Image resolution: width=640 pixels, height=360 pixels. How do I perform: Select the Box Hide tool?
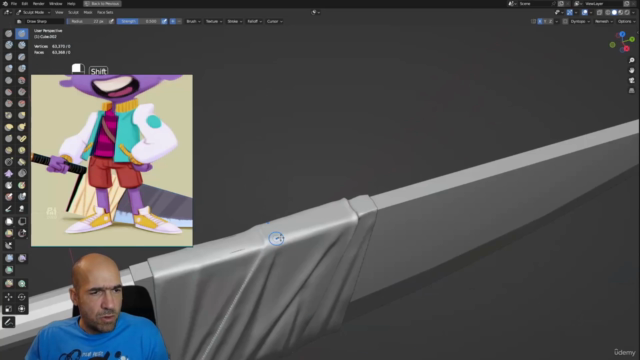point(22,221)
